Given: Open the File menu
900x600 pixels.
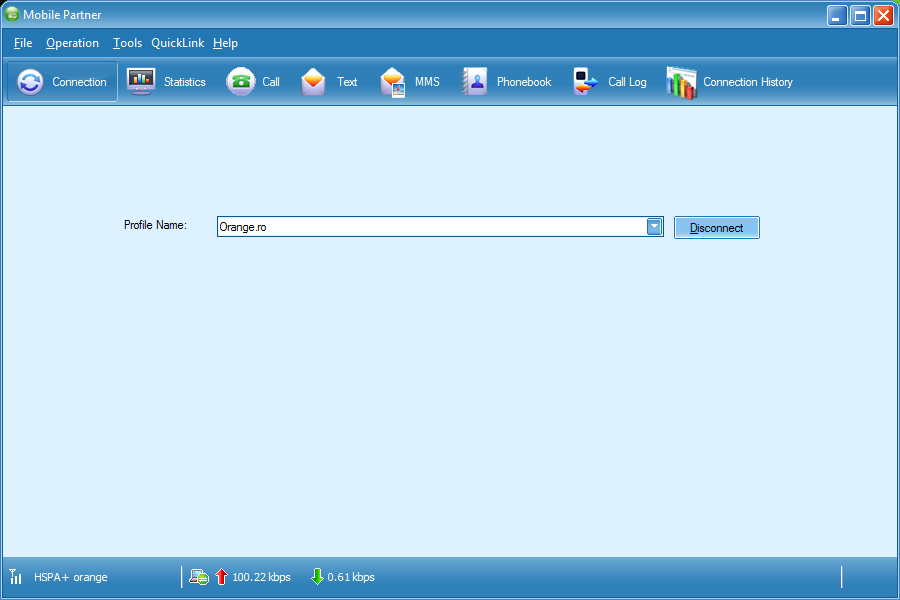Looking at the screenshot, I should pos(23,43).
